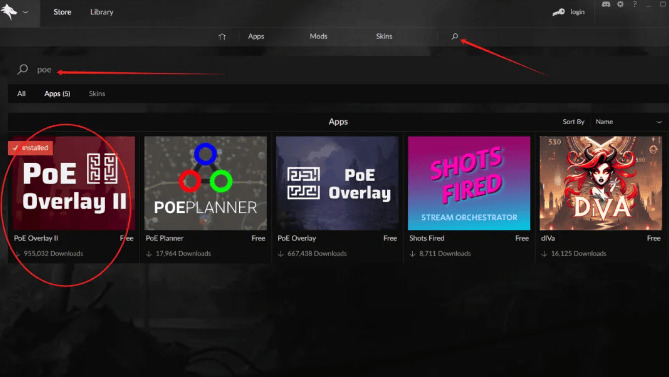Screen dimensions: 669x377
Task: Click the download icon under PoE Overlay
Action: coord(281,254)
